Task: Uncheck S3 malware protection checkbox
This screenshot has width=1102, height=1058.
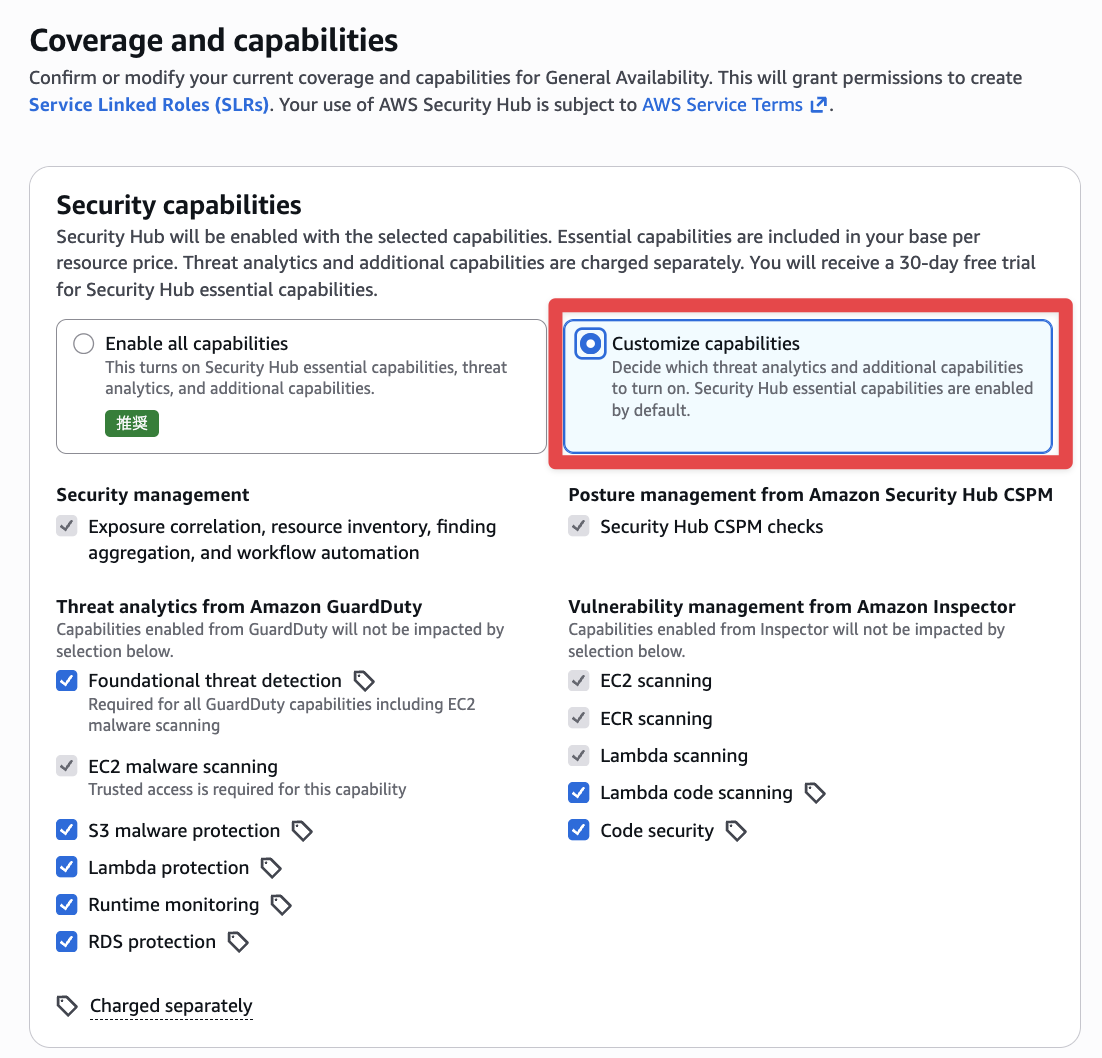Action: 67,831
